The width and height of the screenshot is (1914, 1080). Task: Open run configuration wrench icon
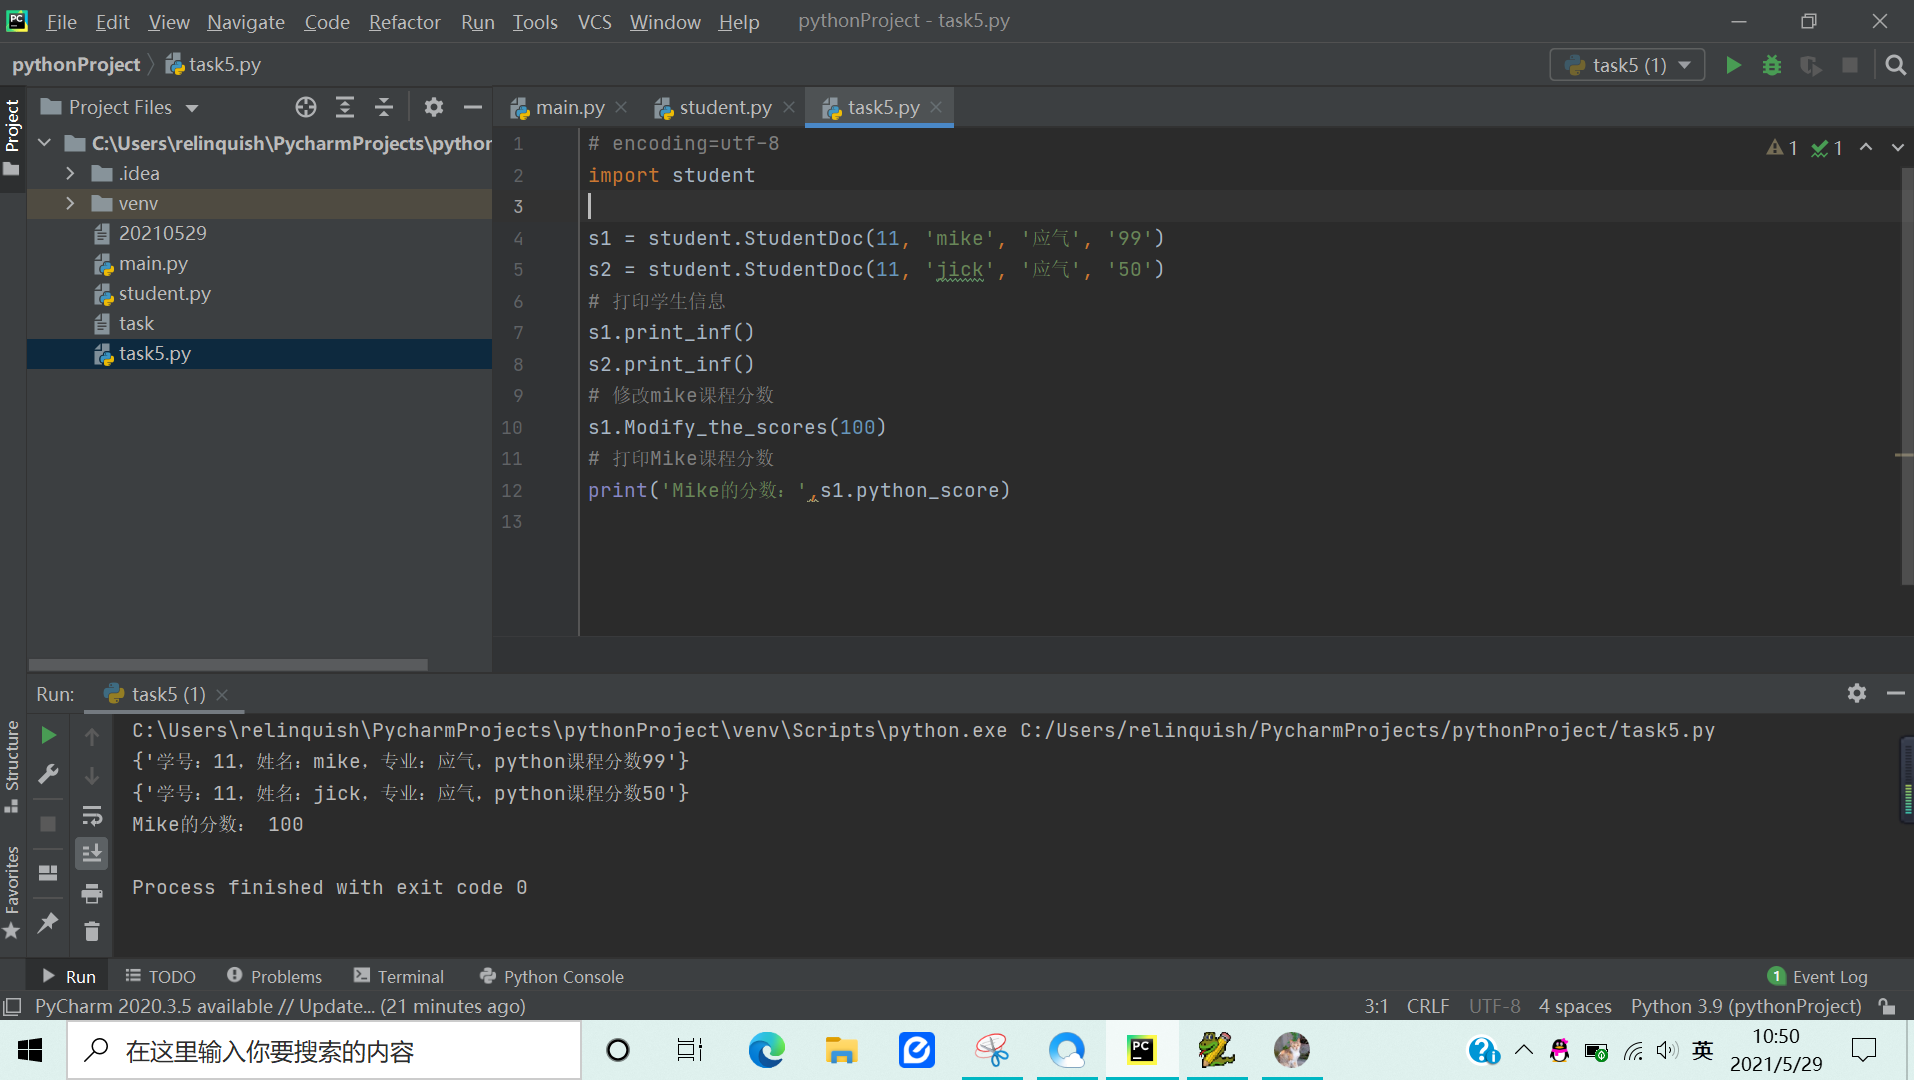point(48,775)
